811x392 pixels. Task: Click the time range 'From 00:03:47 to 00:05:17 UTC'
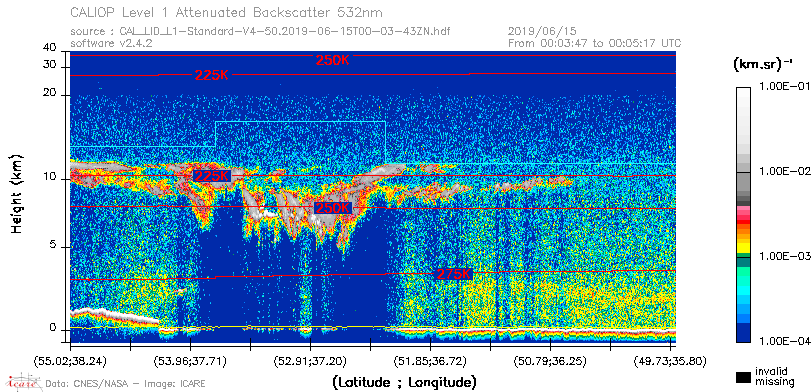(595, 43)
